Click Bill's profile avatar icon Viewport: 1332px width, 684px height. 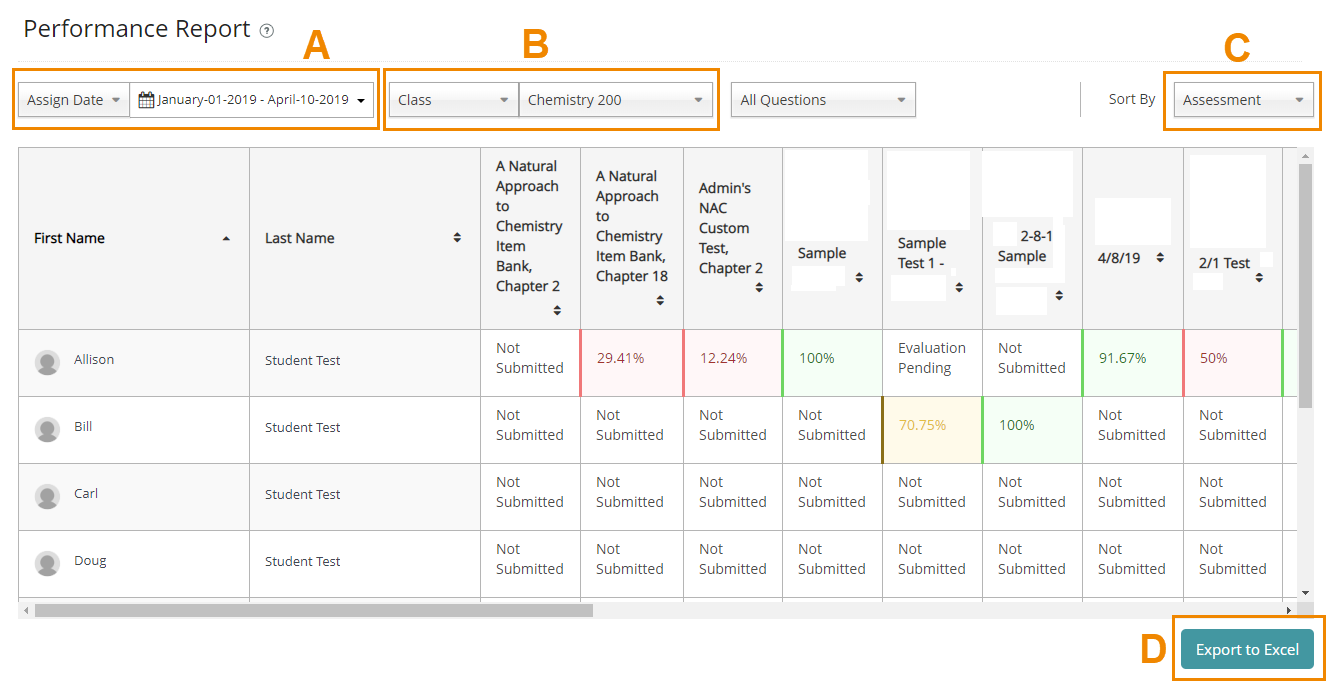[x=47, y=429]
